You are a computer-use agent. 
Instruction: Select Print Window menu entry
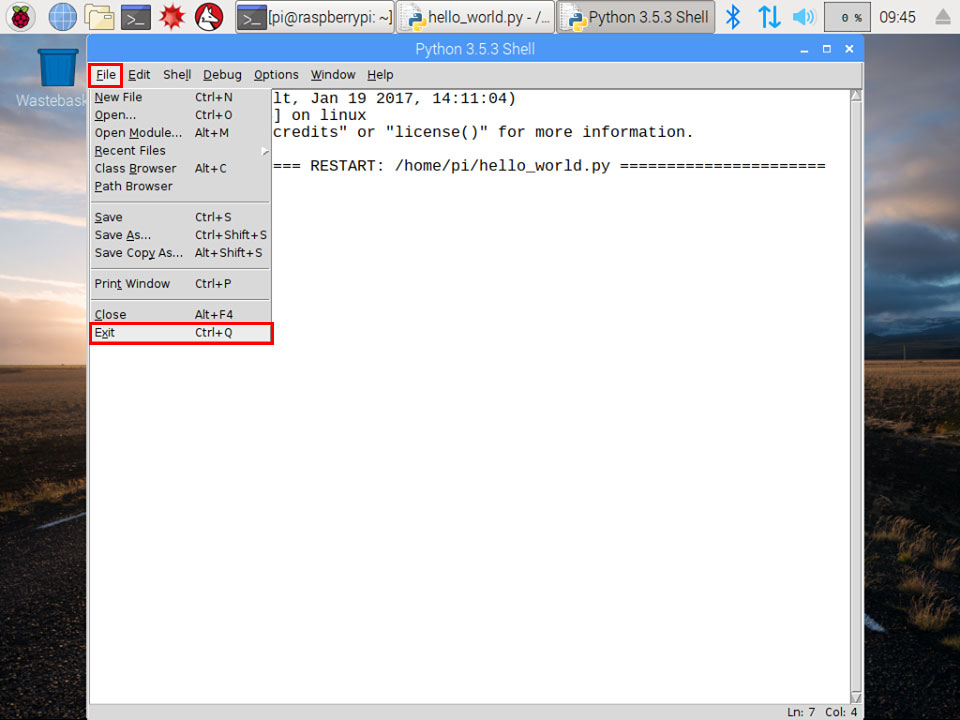181,284
